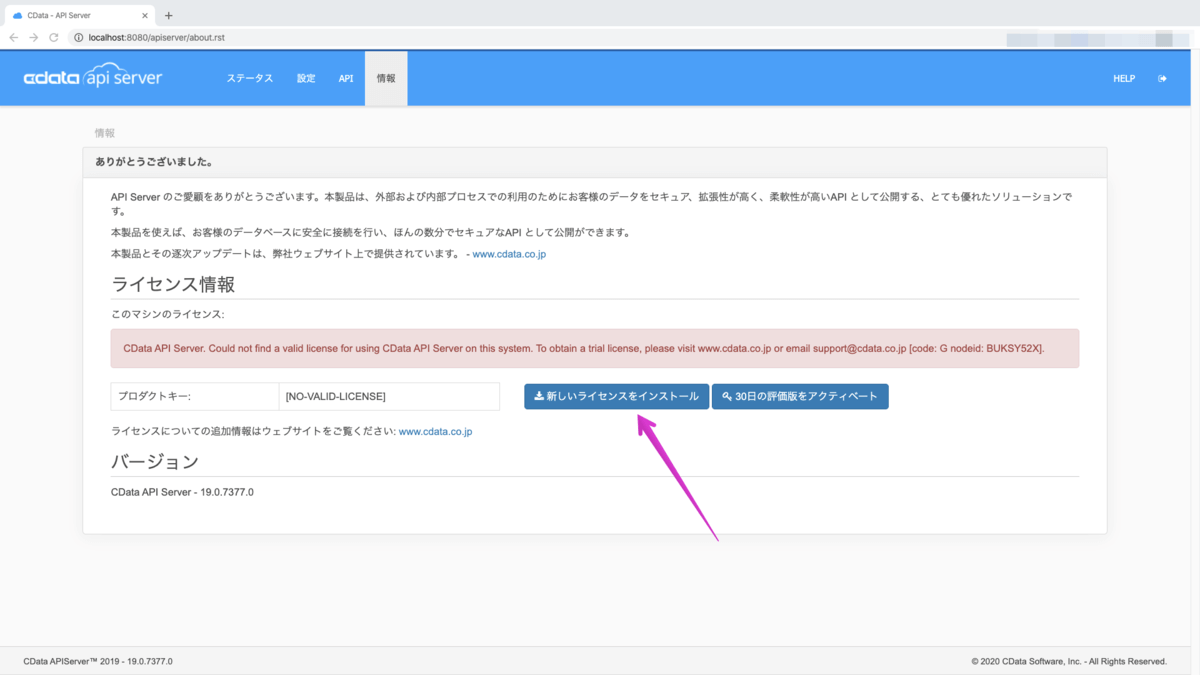
Task: Click the バージョン heading
Action: 155,462
